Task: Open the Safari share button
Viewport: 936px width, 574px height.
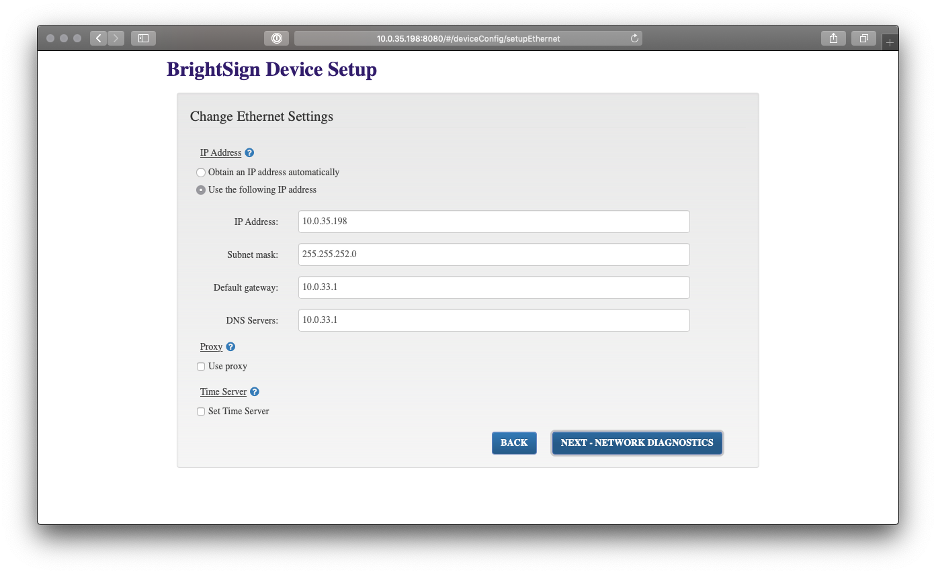Action: [833, 38]
